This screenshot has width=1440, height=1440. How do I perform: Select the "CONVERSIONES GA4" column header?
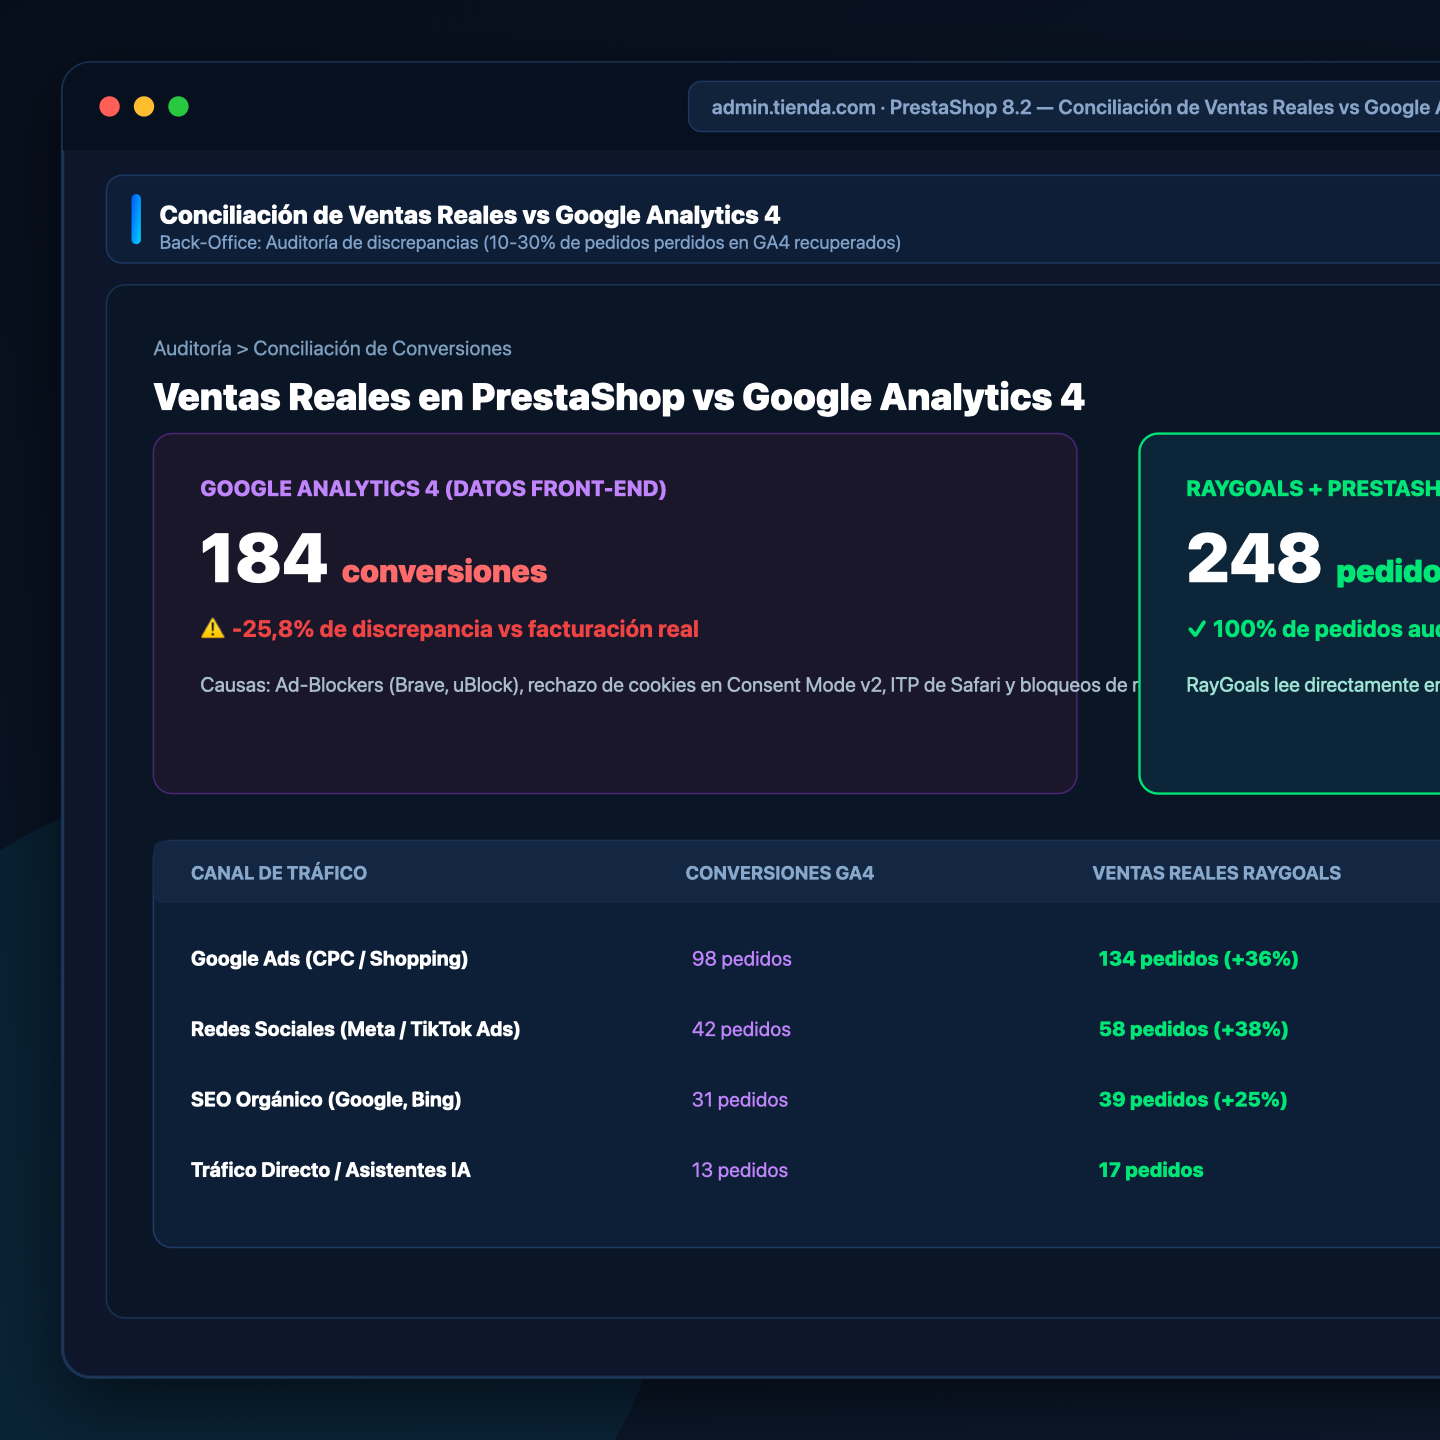click(x=780, y=873)
